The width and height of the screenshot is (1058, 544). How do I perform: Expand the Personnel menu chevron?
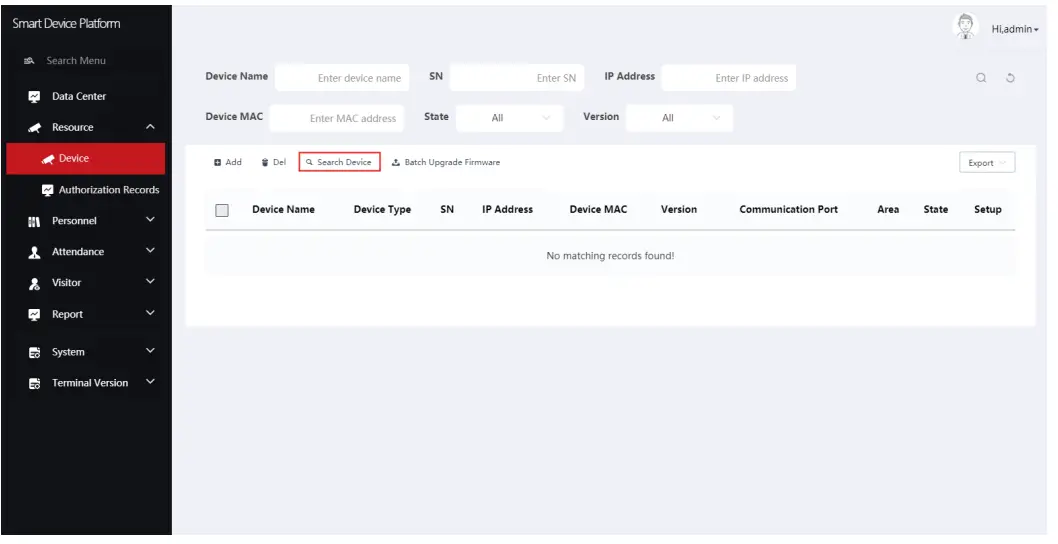150,220
